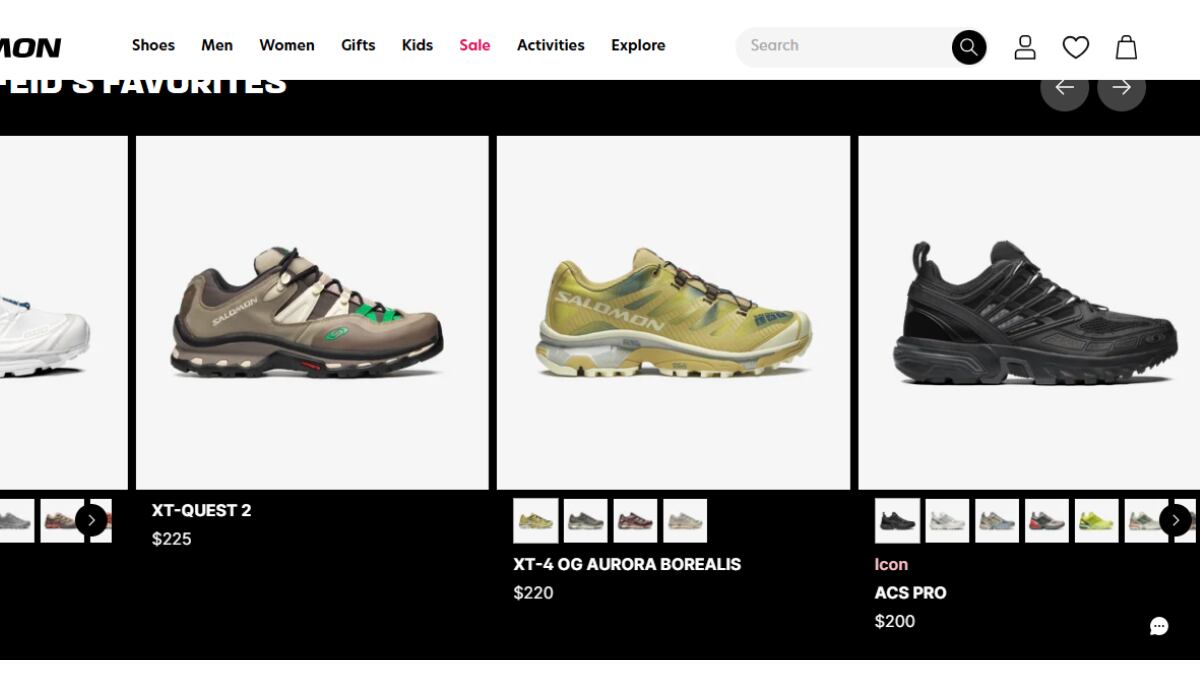Open the chat support bubble
This screenshot has width=1200, height=675.
point(1159,626)
